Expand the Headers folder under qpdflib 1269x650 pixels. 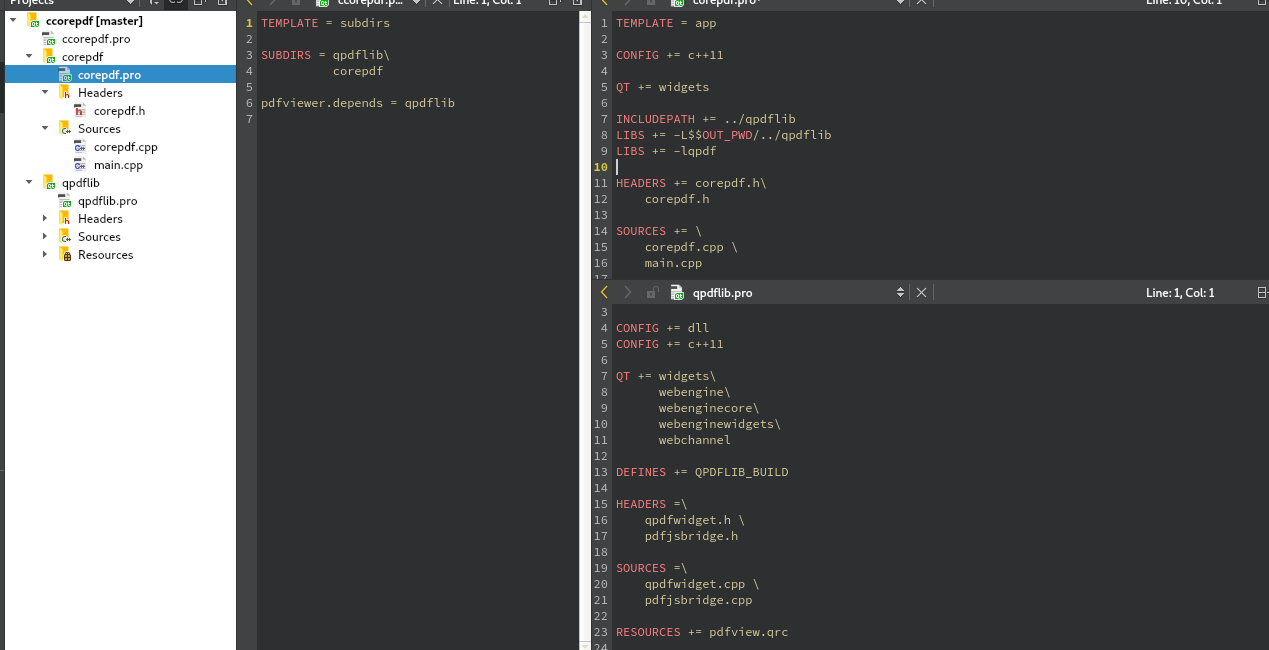pyautogui.click(x=45, y=219)
